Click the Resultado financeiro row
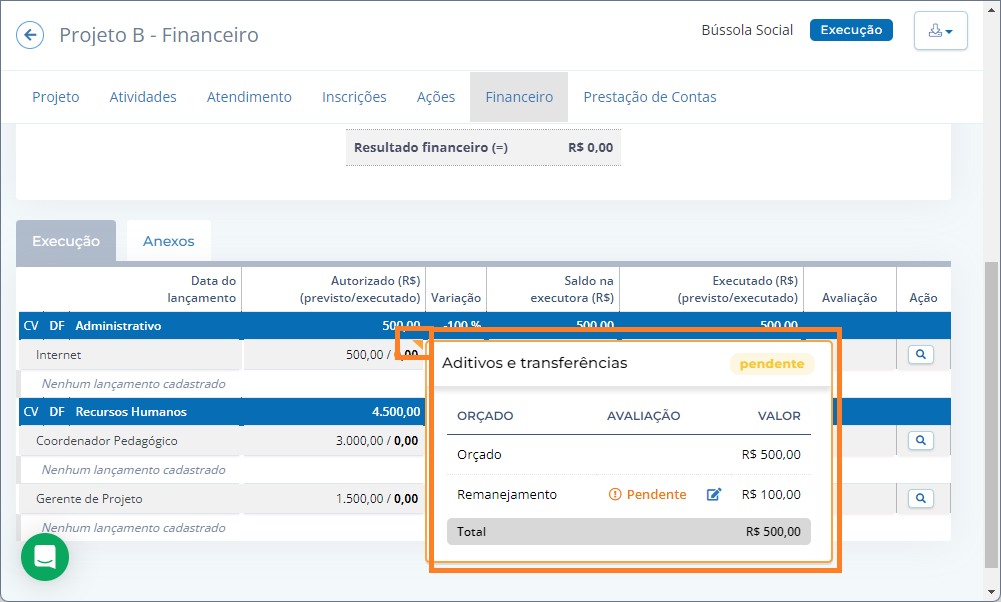Screen dimensions: 1001x602 click(x=483, y=147)
